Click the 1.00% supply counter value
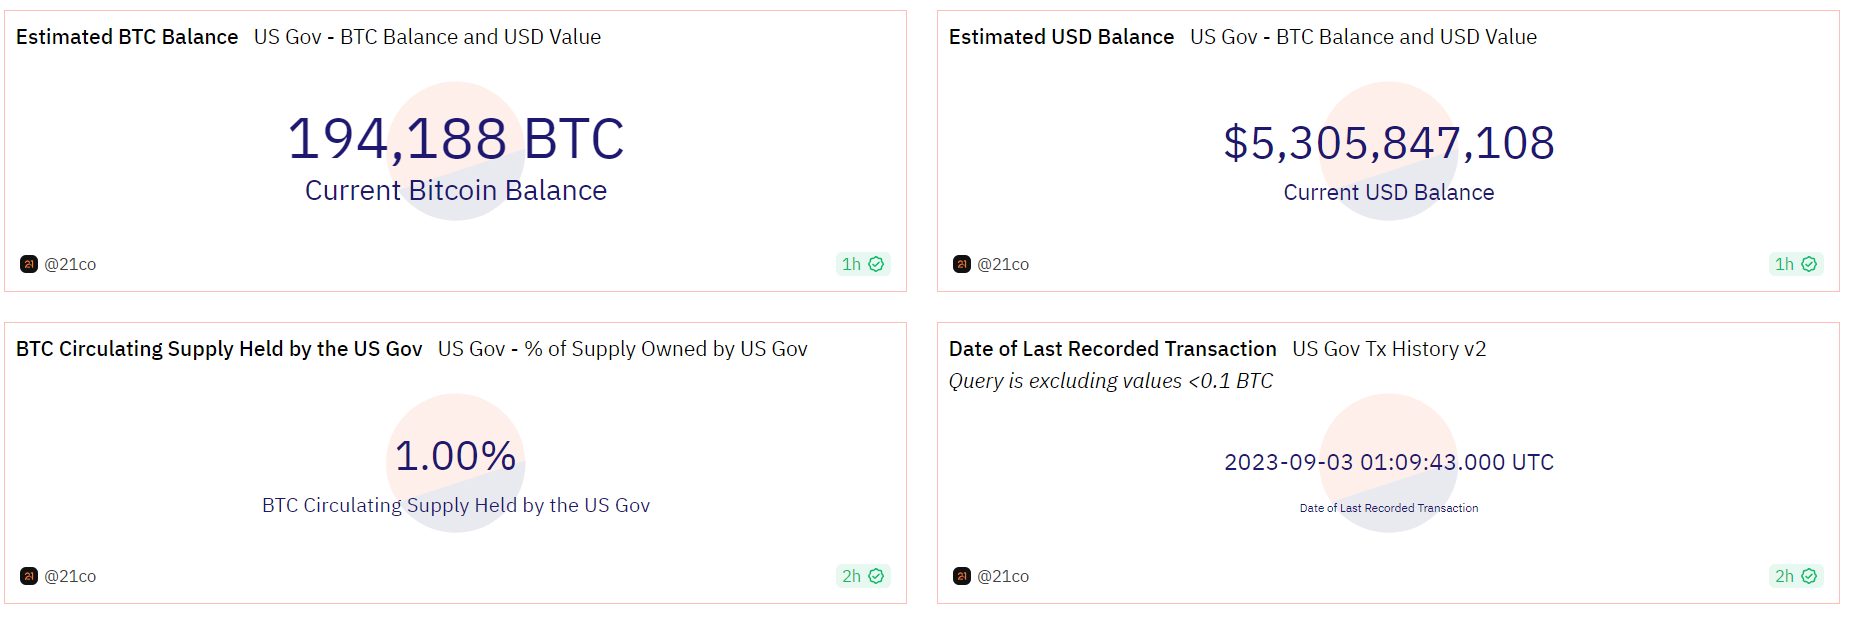Image resolution: width=1859 pixels, height=626 pixels. pyautogui.click(x=456, y=456)
